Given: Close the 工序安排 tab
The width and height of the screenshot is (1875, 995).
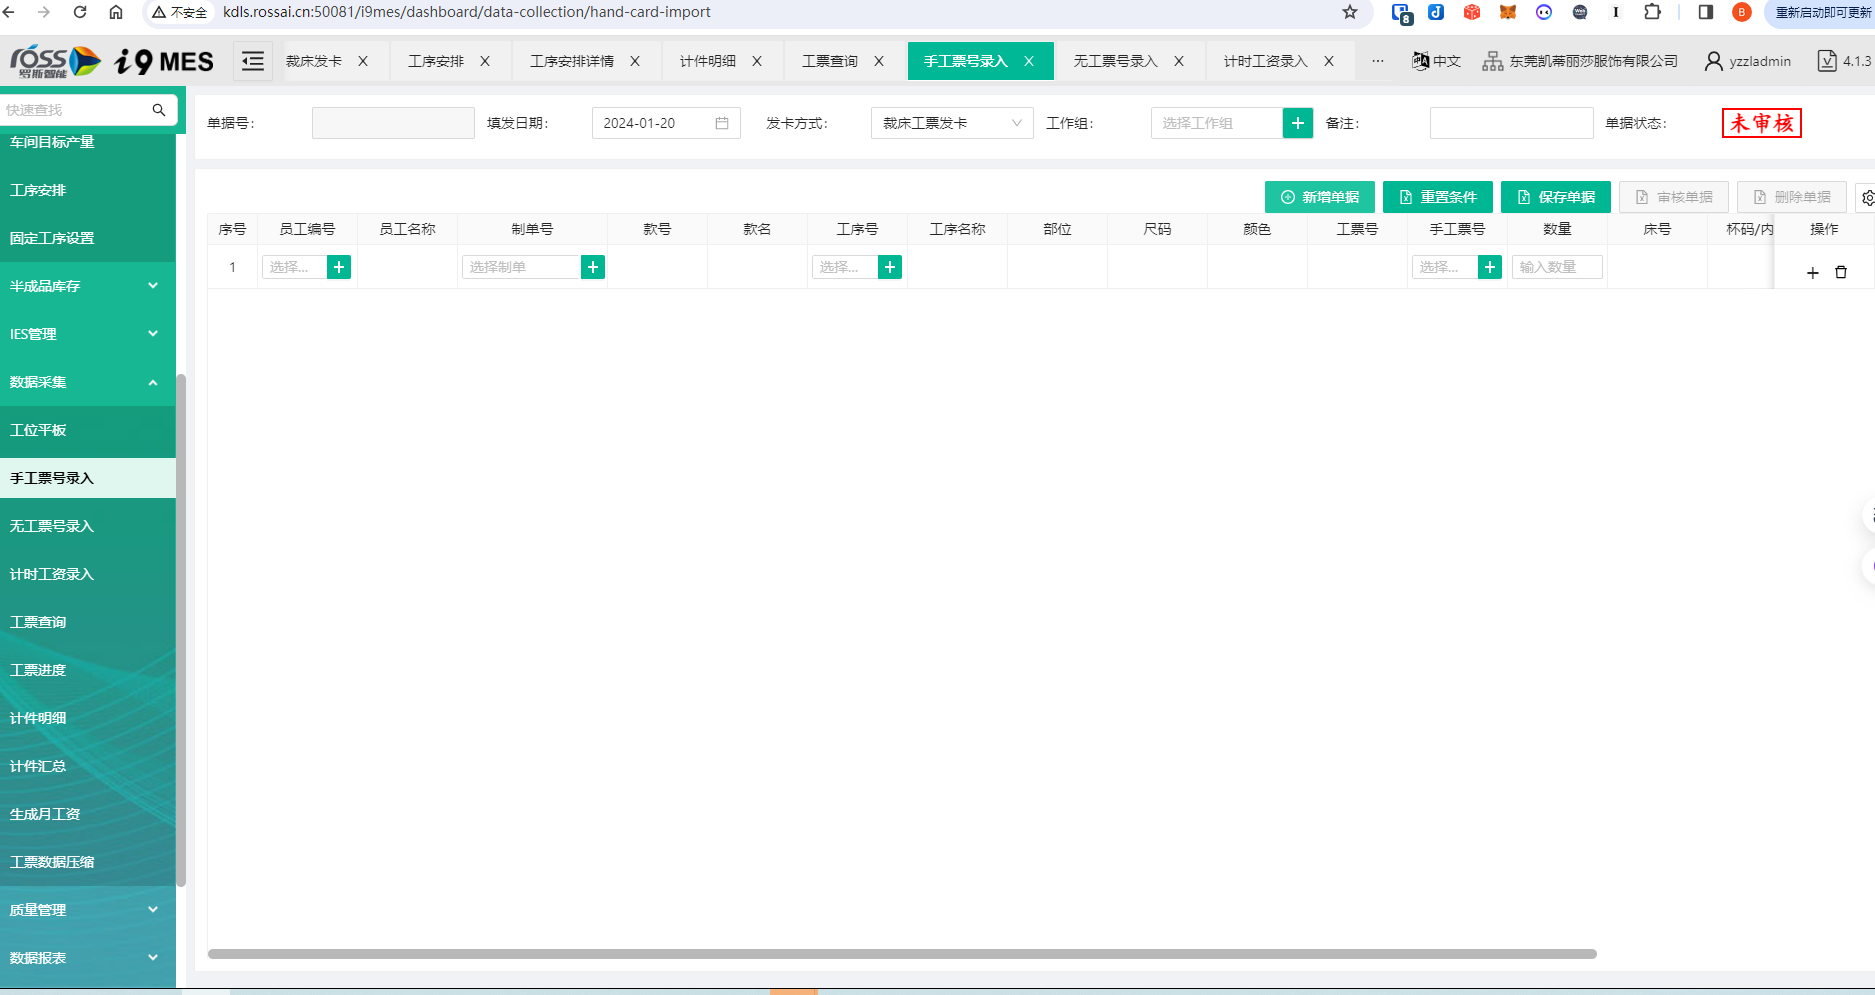Looking at the screenshot, I should click(x=485, y=61).
